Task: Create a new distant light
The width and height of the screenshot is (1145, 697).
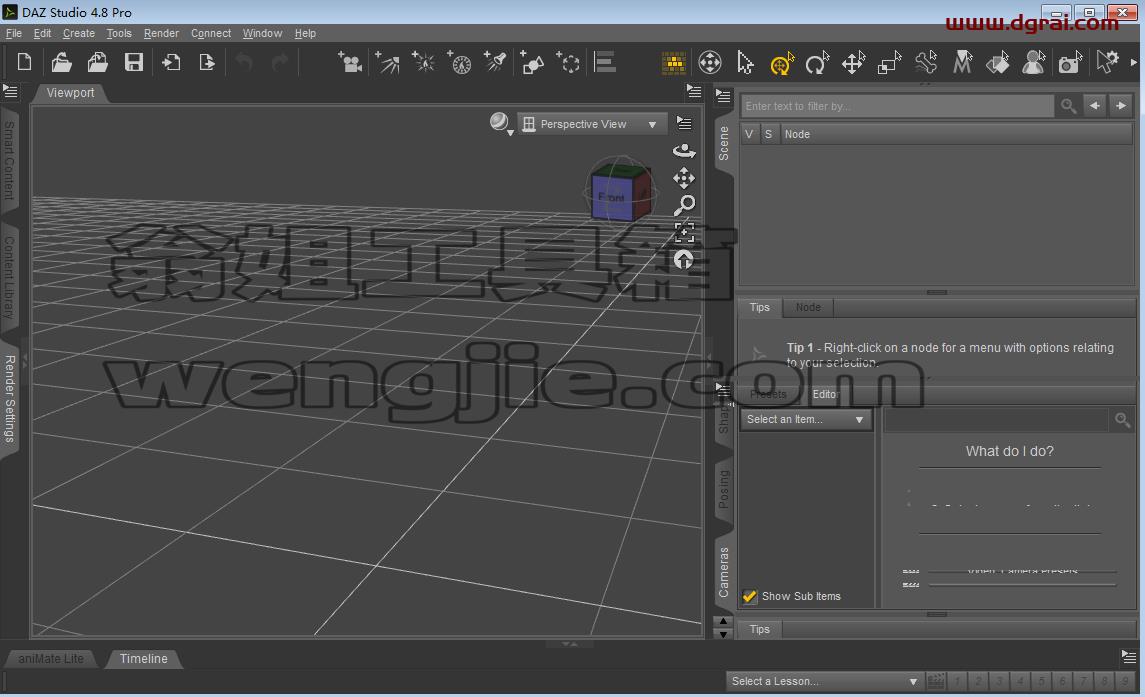Action: (x=387, y=63)
